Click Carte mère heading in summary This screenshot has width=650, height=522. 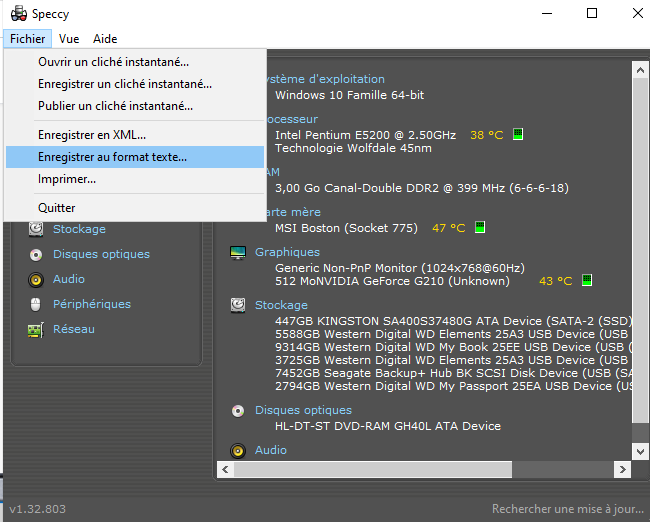pyautogui.click(x=294, y=212)
